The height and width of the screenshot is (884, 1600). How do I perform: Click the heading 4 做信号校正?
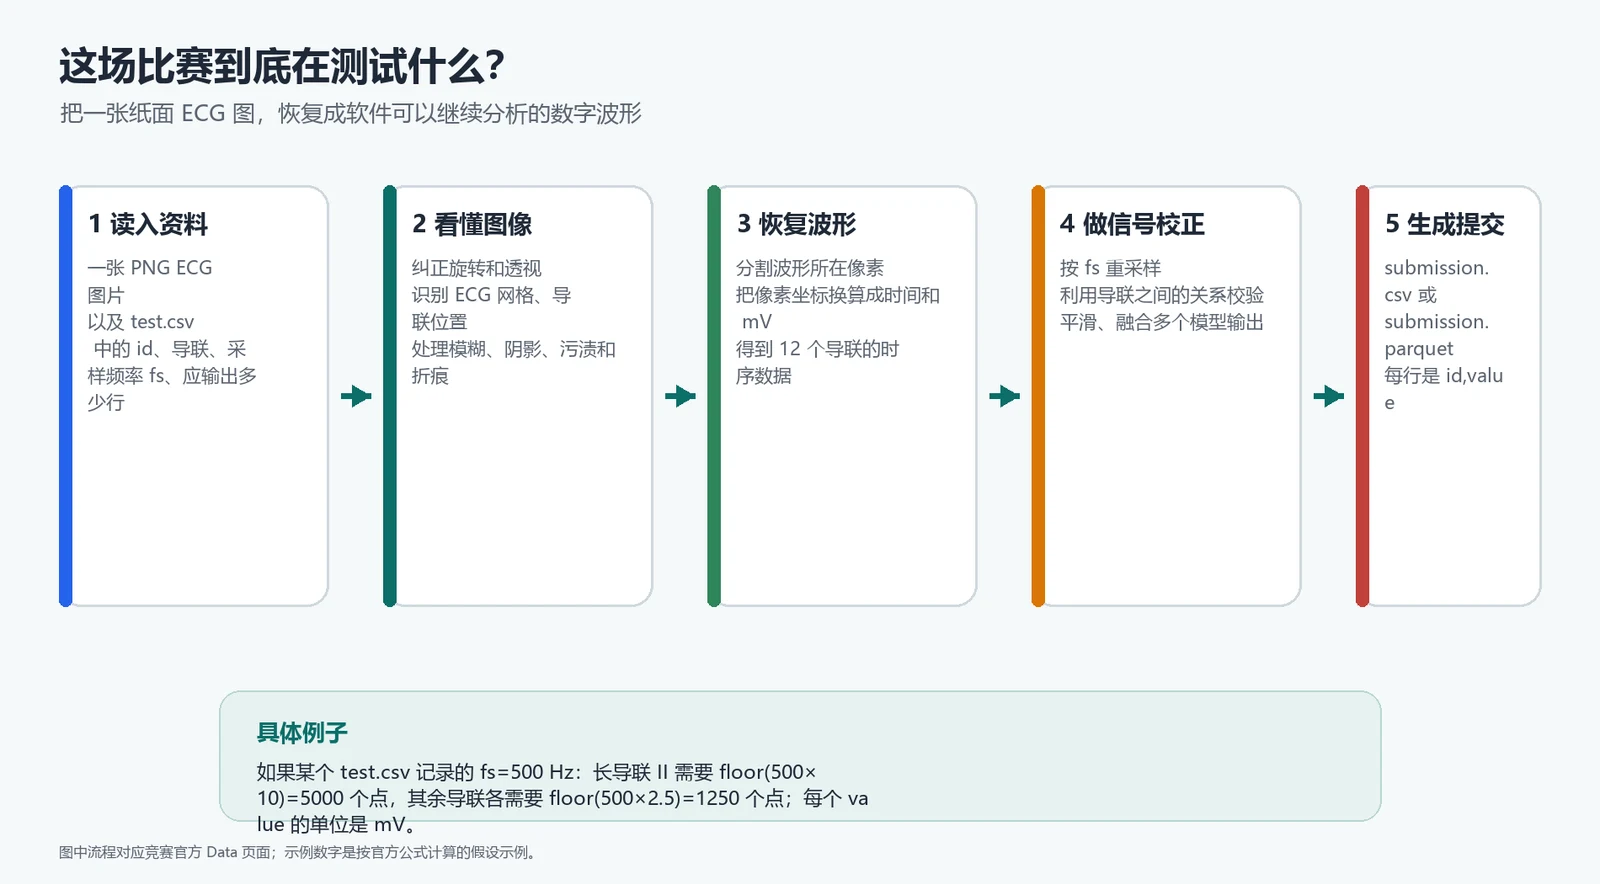(1132, 224)
